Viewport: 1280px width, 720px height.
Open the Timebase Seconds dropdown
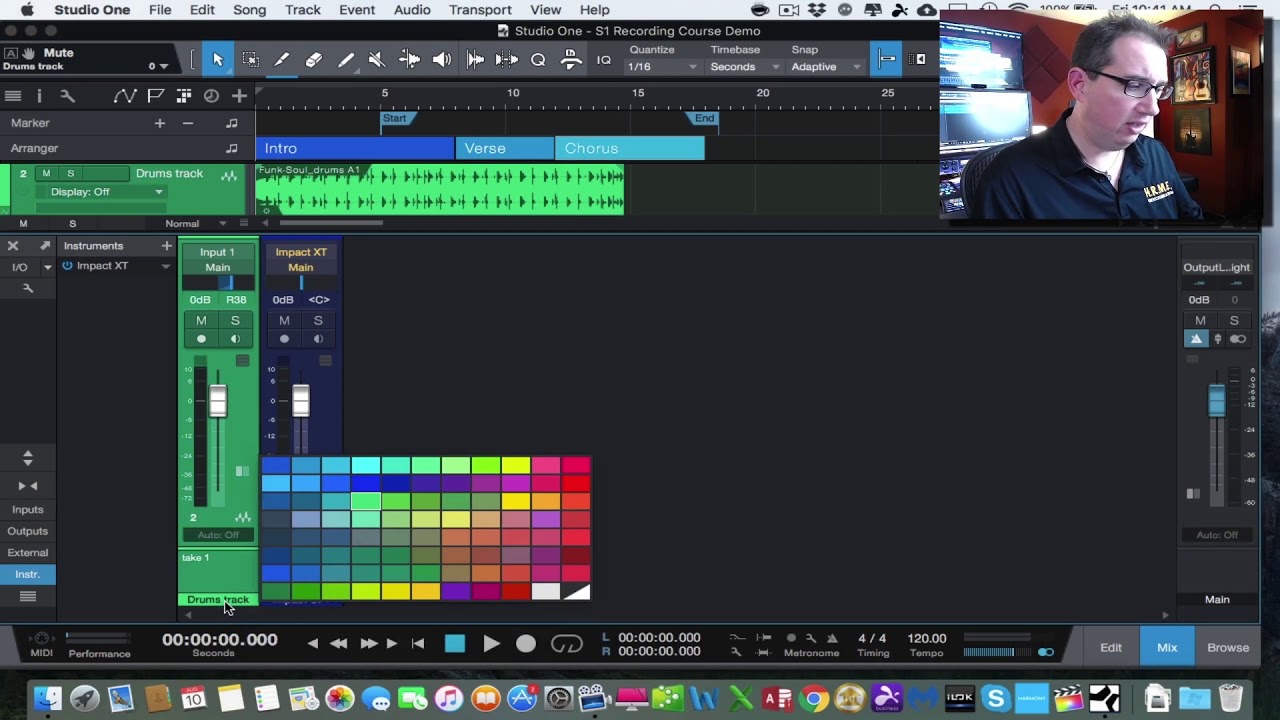pos(745,67)
